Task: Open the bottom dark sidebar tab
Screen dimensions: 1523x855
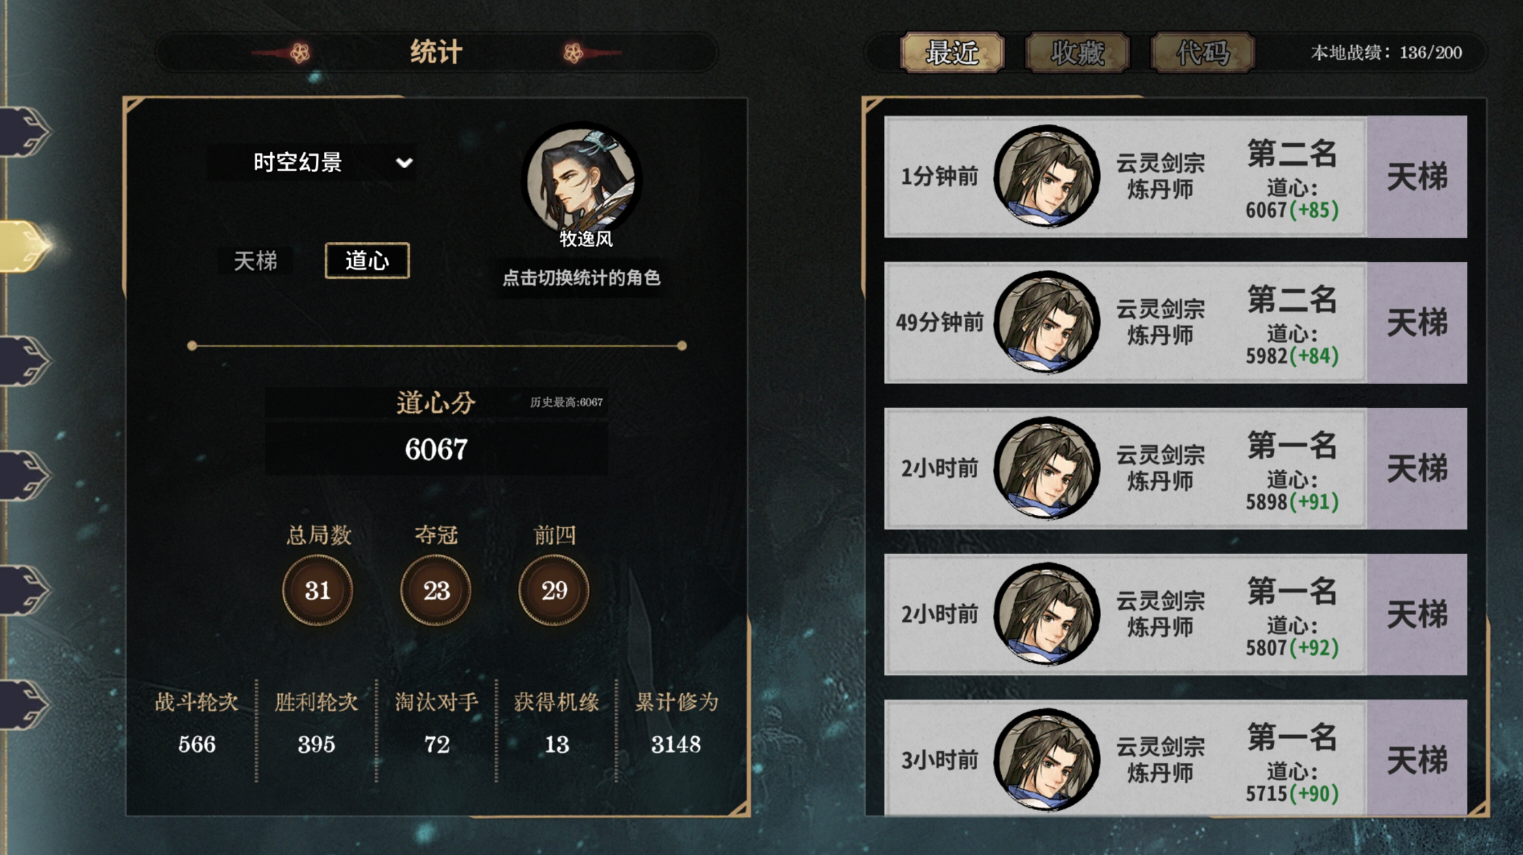Action: tap(25, 704)
